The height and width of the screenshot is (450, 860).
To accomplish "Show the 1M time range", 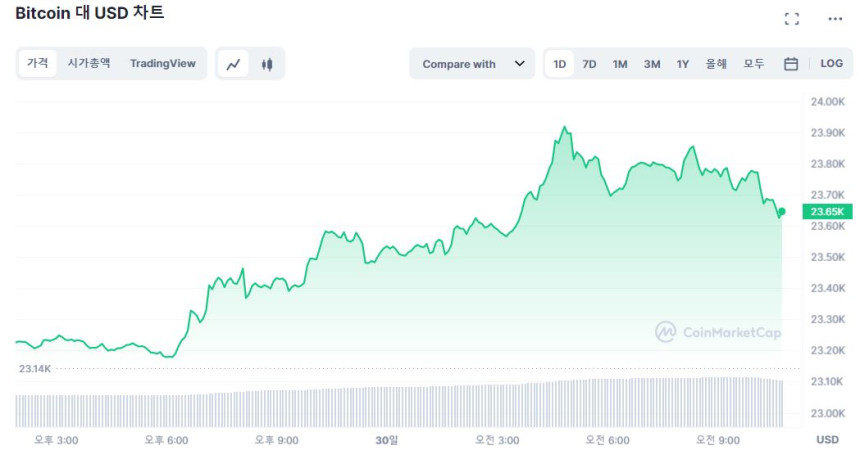I will [x=620, y=64].
